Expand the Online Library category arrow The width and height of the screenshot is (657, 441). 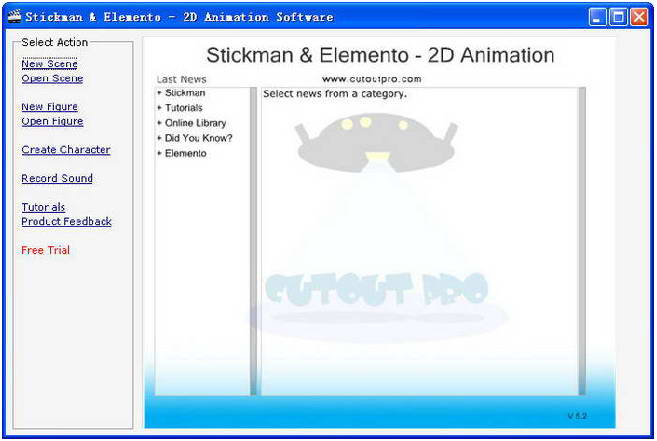point(159,123)
